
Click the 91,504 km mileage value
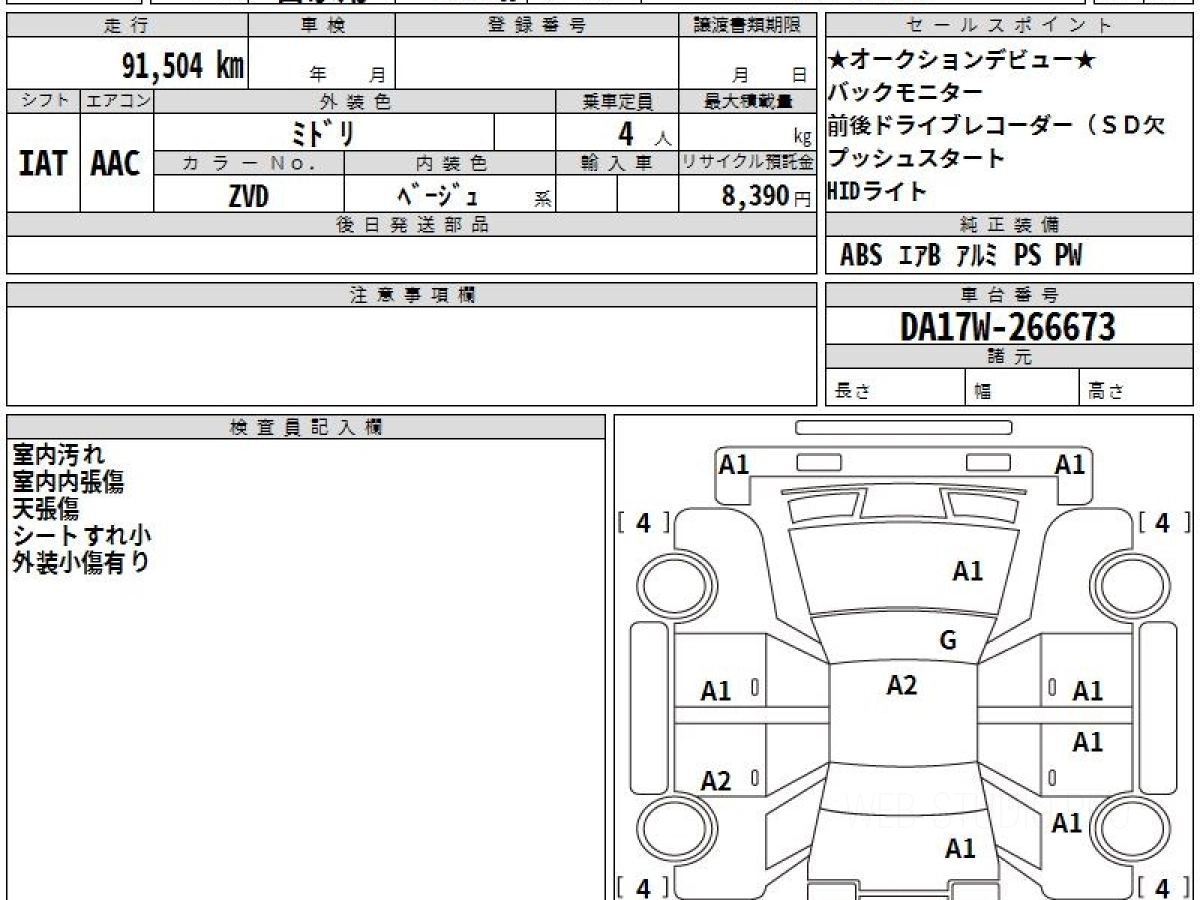[x=183, y=66]
